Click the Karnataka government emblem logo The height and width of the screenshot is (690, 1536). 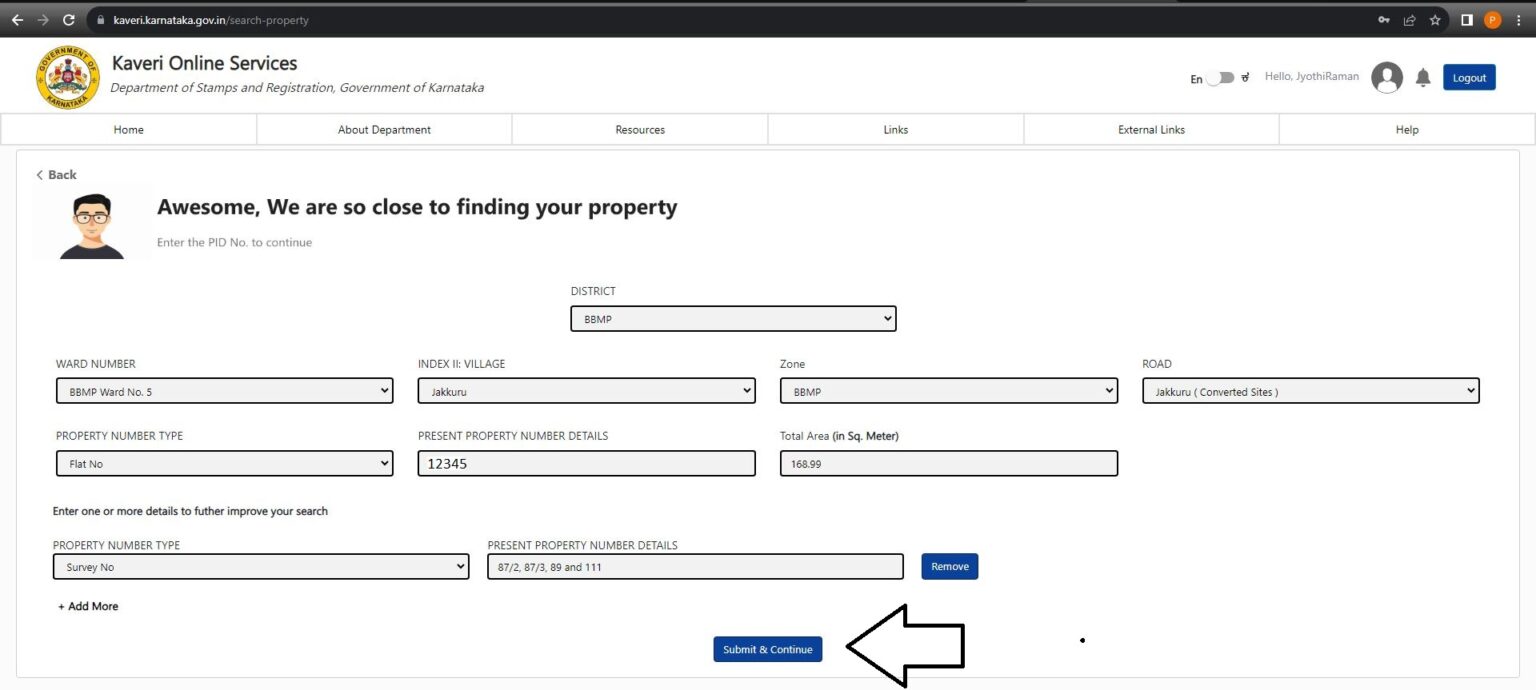[68, 77]
